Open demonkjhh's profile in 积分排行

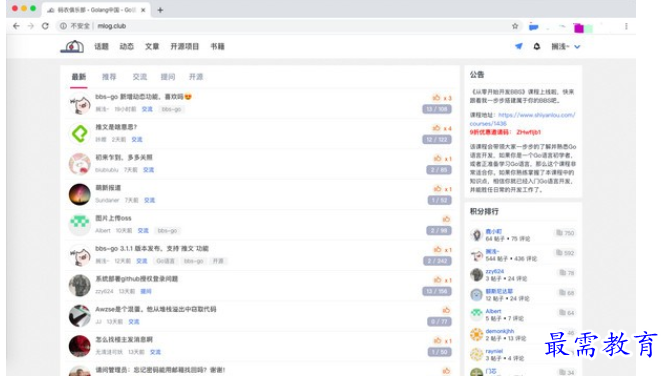click(500, 331)
